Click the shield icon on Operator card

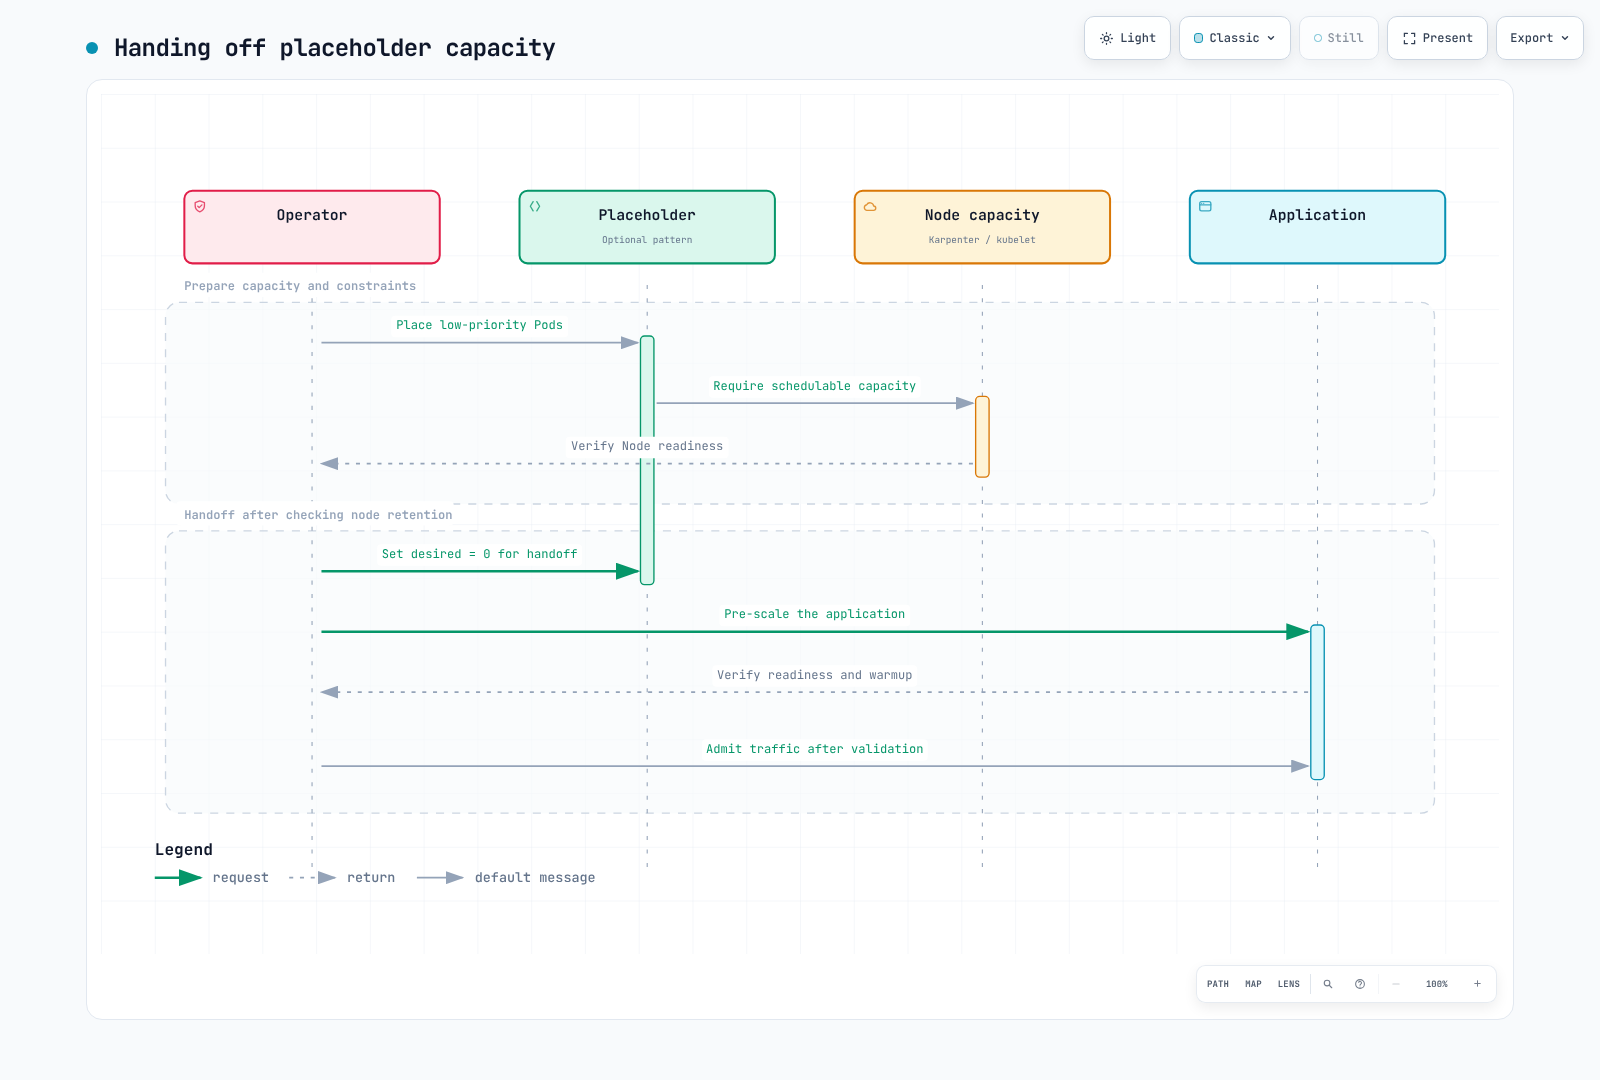[200, 206]
